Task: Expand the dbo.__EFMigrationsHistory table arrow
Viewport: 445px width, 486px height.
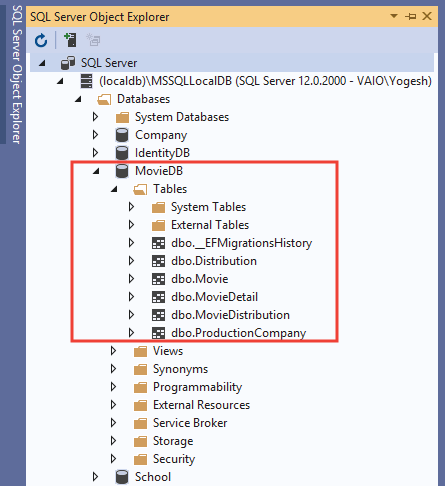Action: (131, 243)
